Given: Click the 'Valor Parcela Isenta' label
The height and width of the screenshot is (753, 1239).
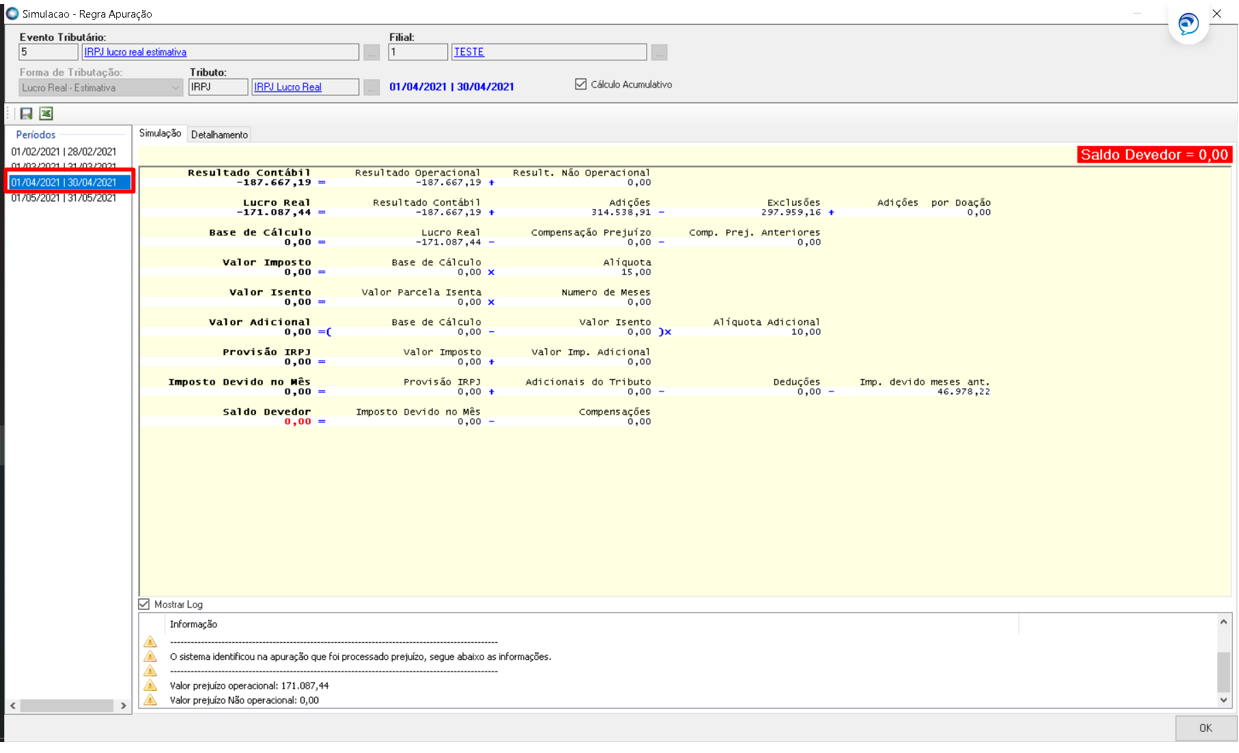Looking at the screenshot, I should [x=421, y=293].
